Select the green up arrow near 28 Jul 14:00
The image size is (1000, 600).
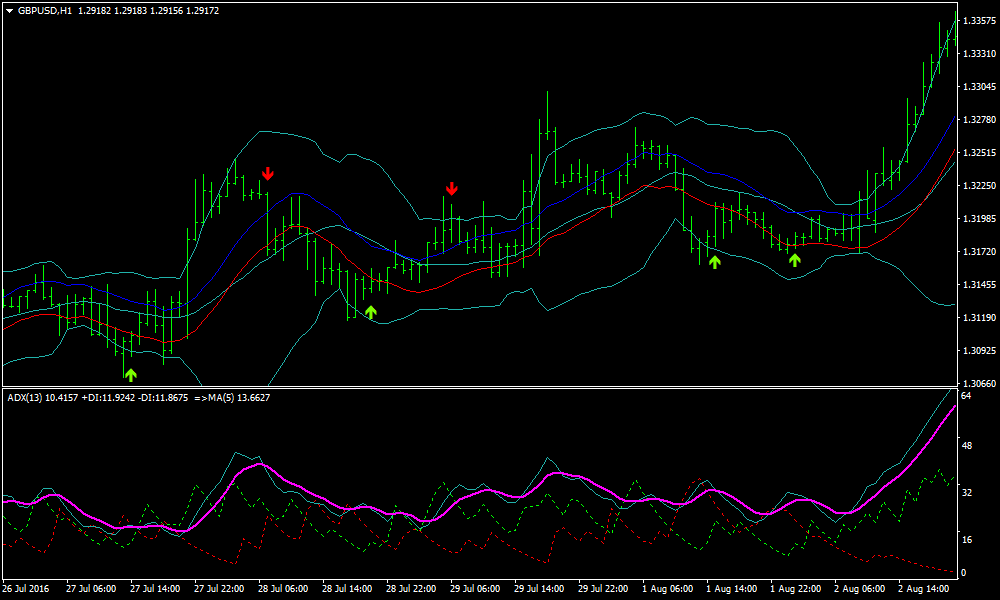point(371,312)
